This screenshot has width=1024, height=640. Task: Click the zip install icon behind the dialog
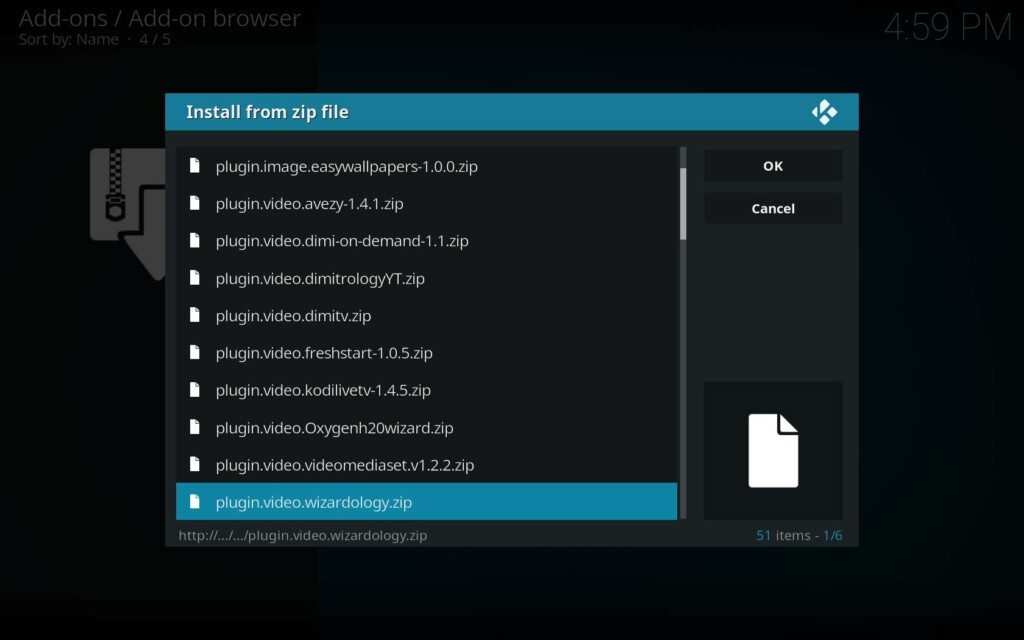click(127, 214)
